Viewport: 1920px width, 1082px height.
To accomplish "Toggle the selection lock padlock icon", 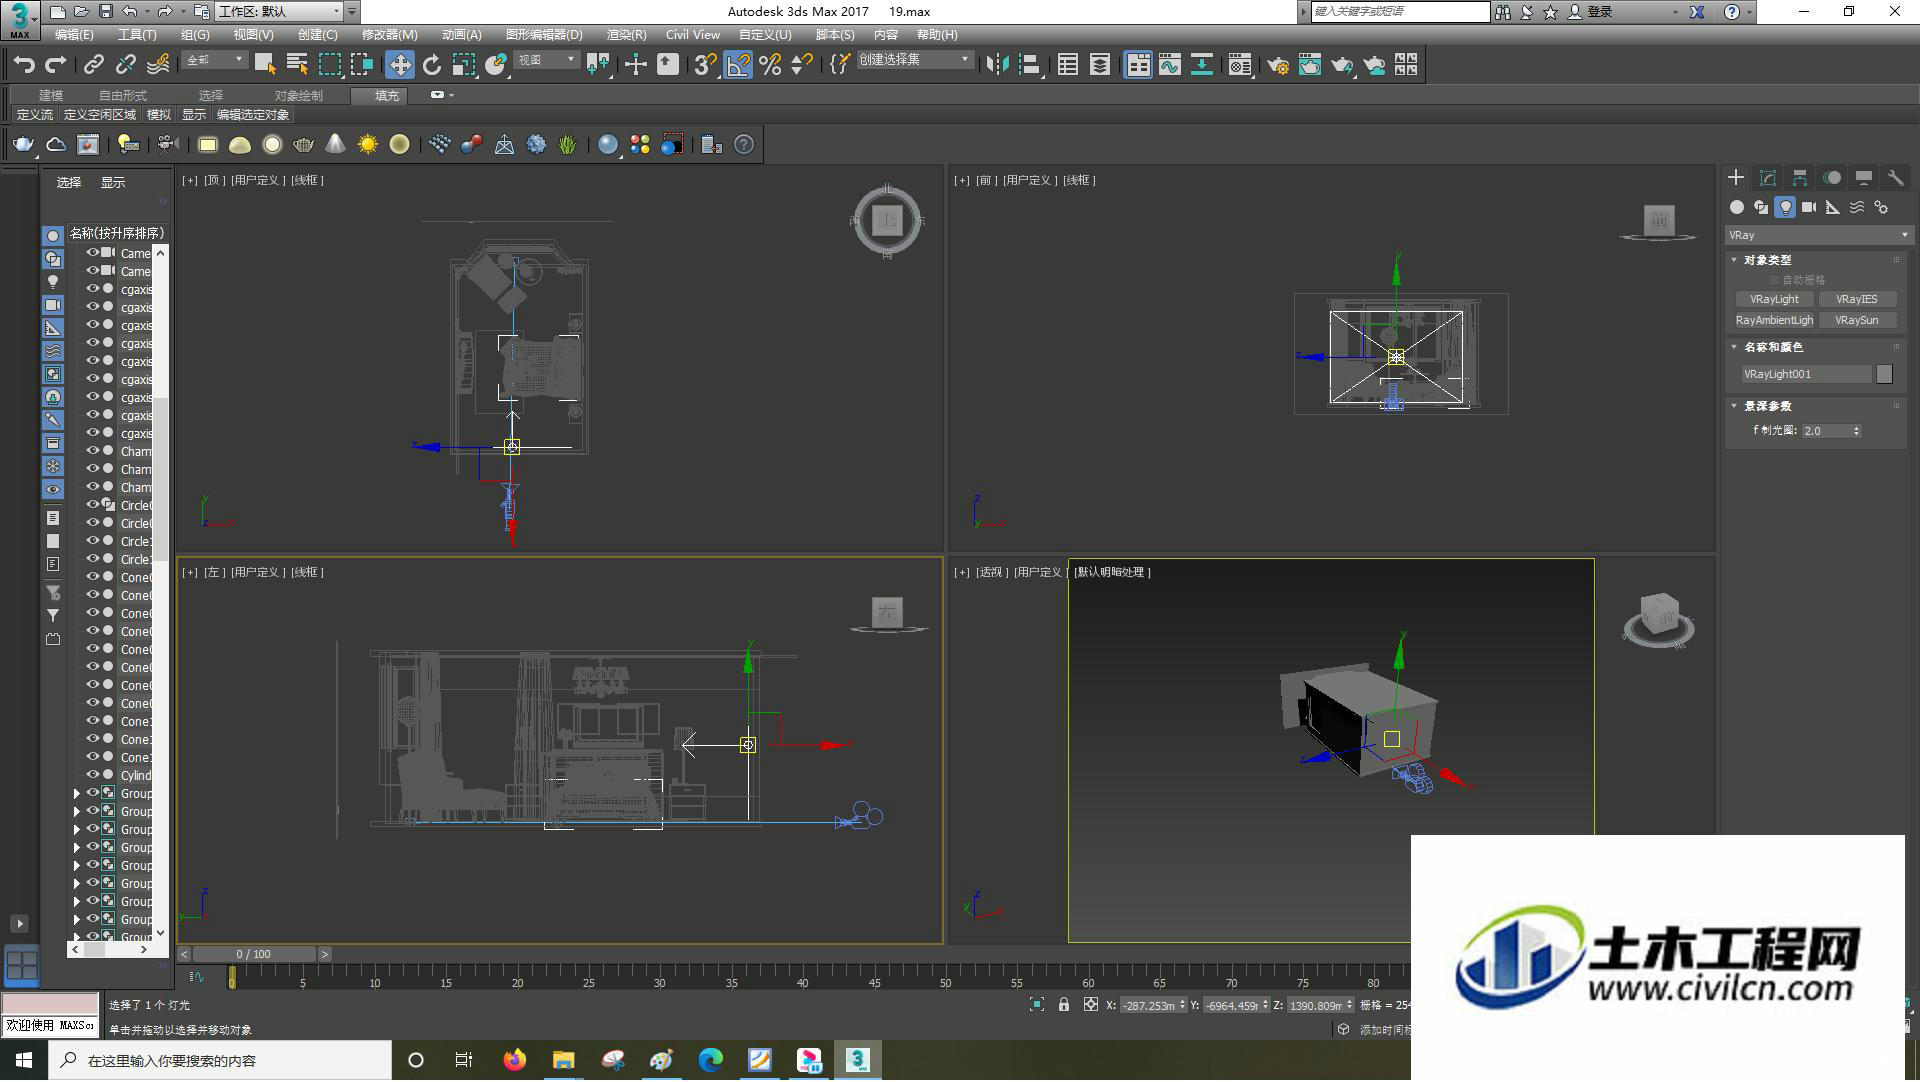I will tap(1064, 1005).
